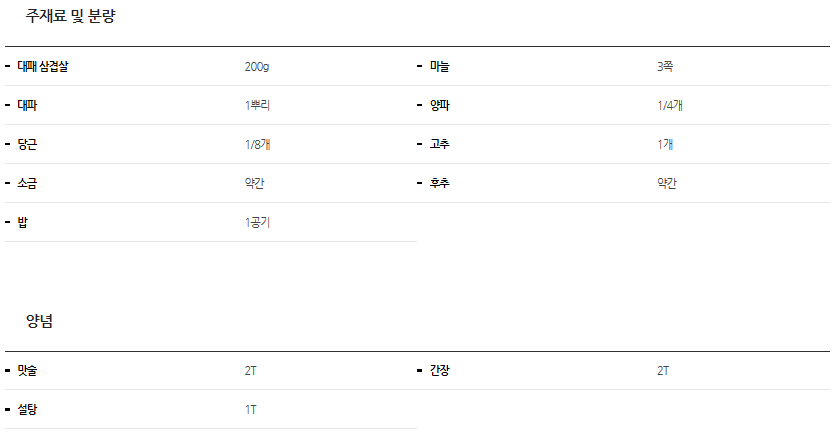Viewport: 838px width, 438px height.
Task: Click the 1/4개 quantity value
Action: pos(669,106)
